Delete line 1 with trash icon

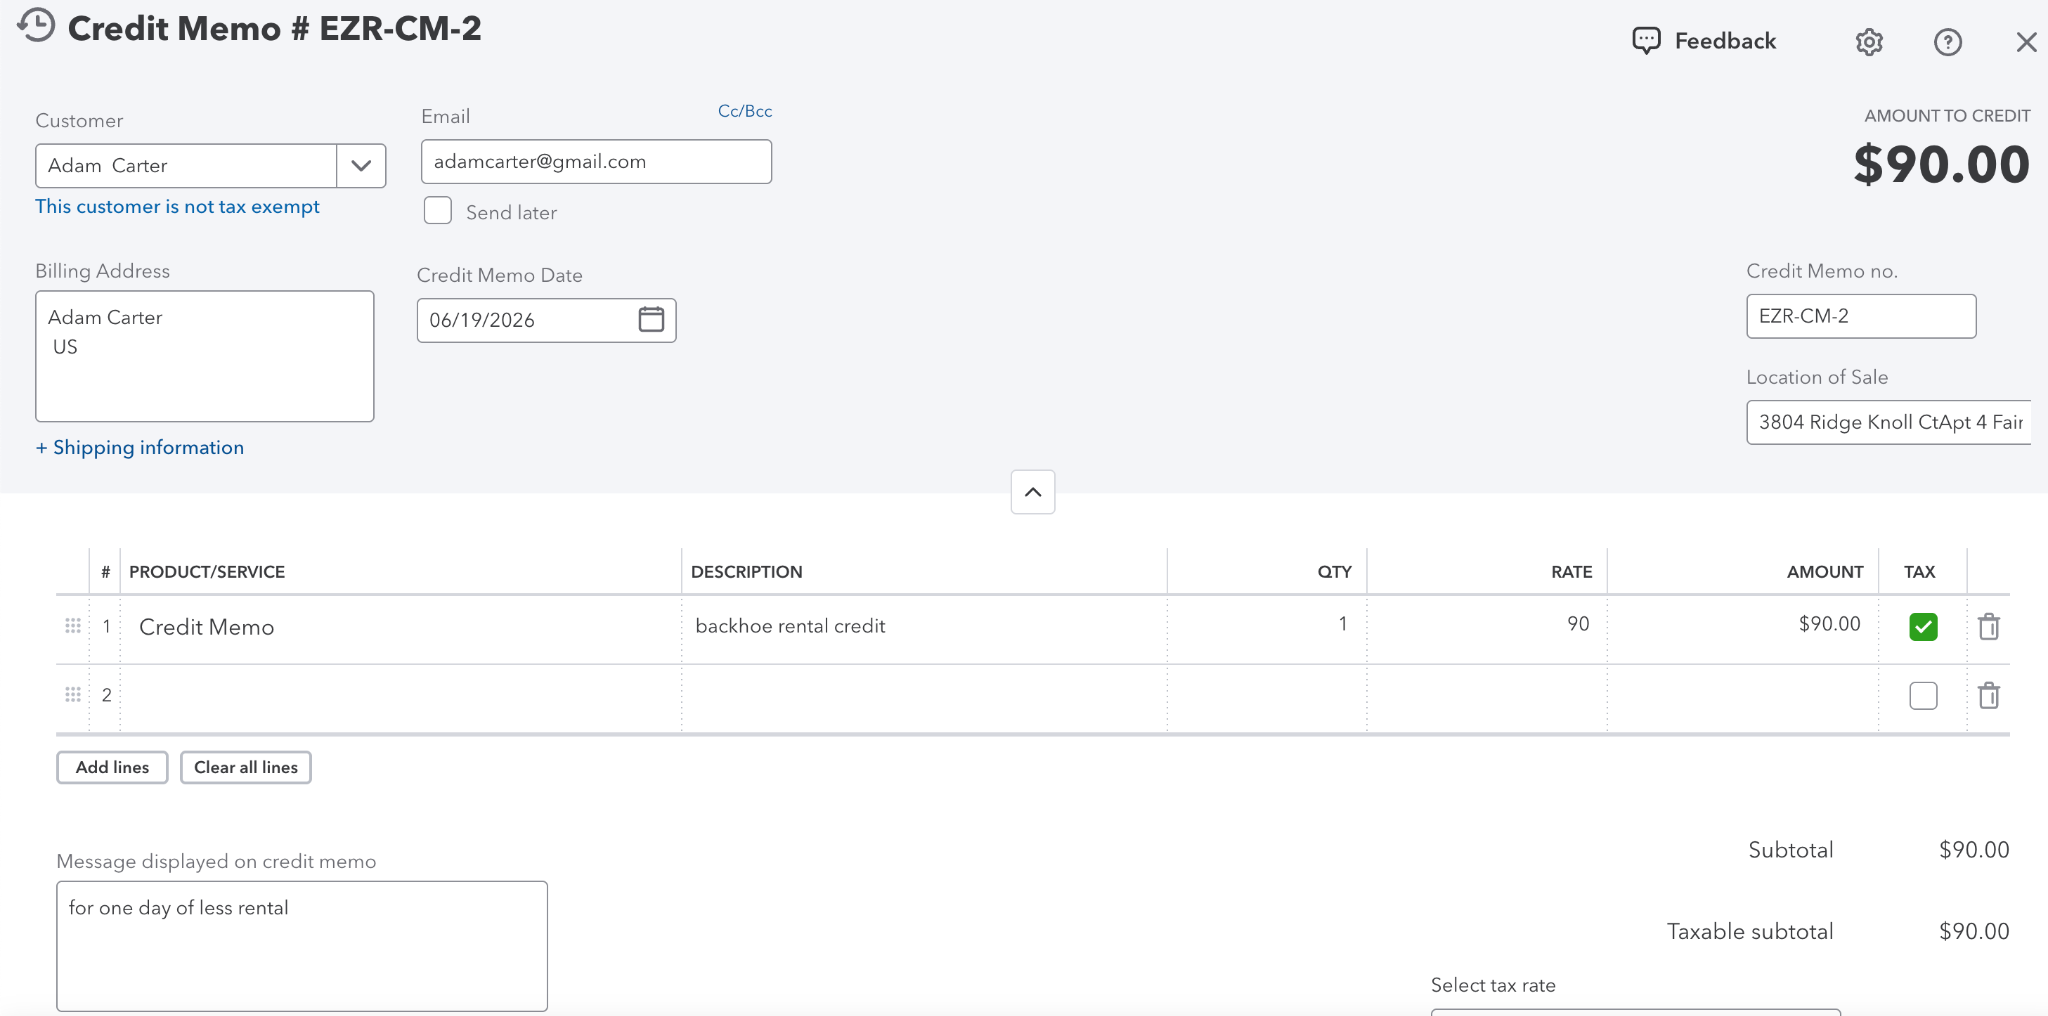point(1989,626)
